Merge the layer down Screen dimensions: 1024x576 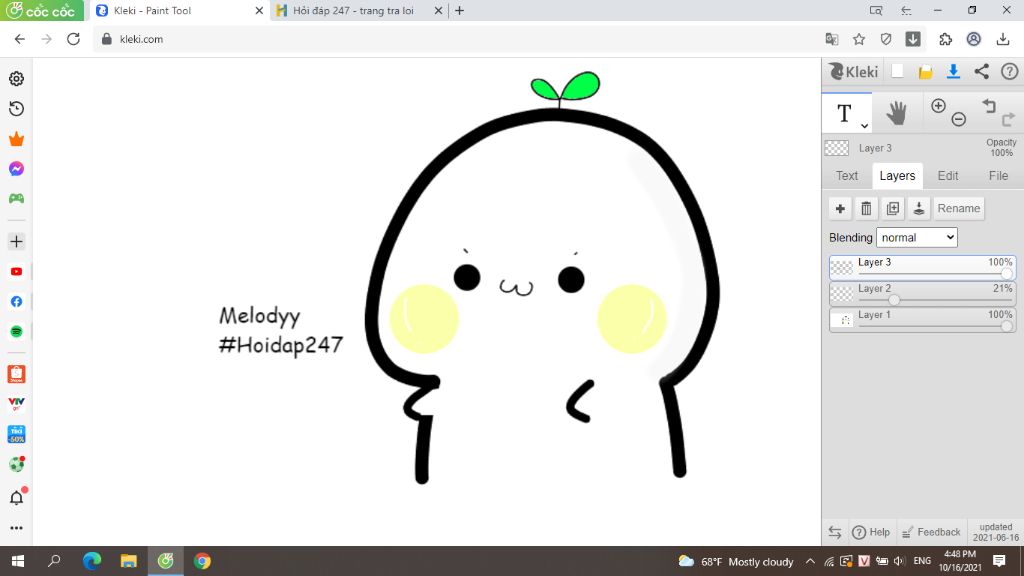(919, 208)
